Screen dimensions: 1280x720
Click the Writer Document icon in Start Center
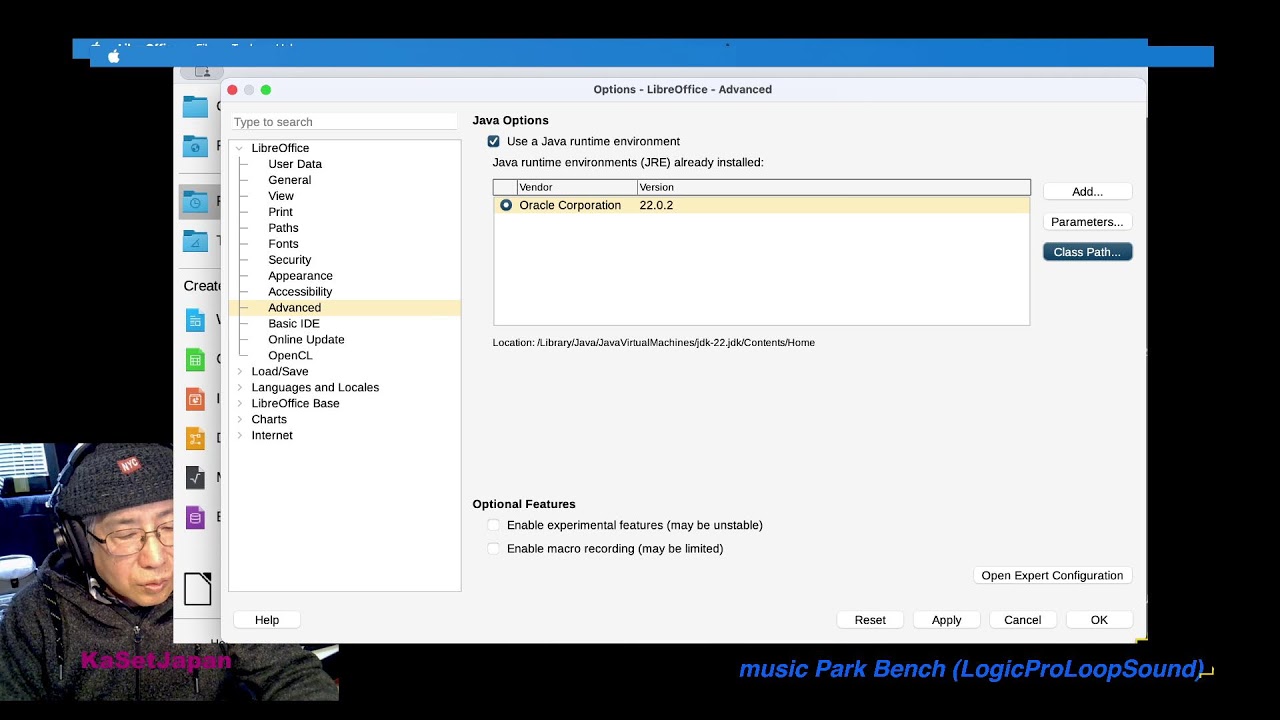tap(195, 320)
